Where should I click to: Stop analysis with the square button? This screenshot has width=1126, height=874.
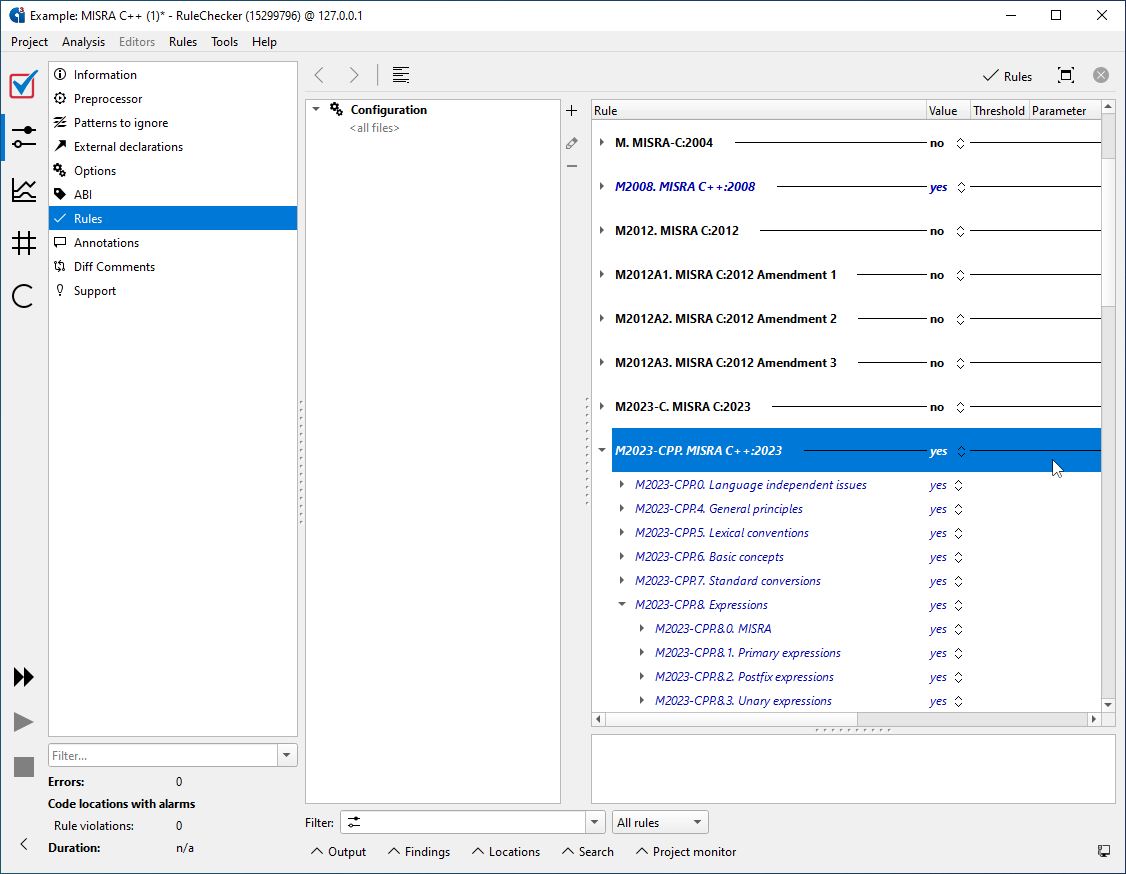(24, 767)
